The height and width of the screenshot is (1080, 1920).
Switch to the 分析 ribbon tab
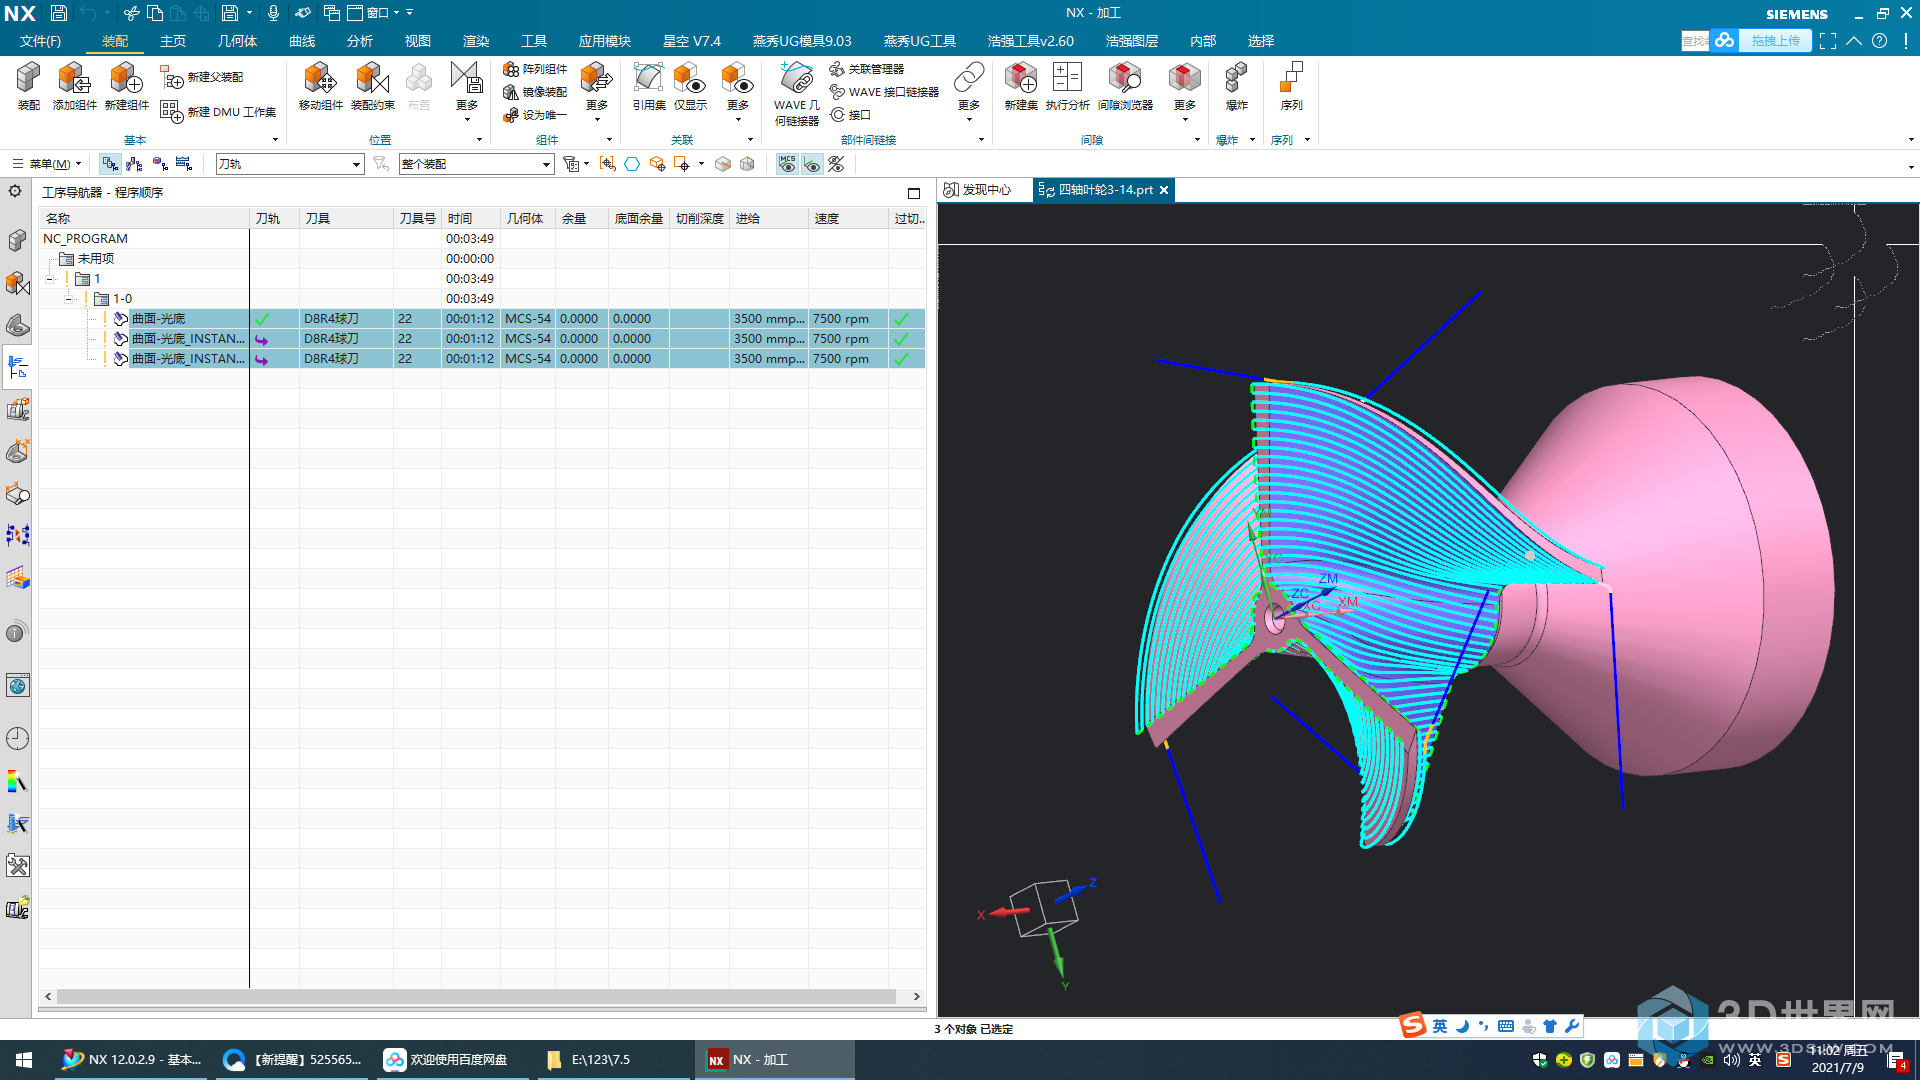pyautogui.click(x=360, y=41)
